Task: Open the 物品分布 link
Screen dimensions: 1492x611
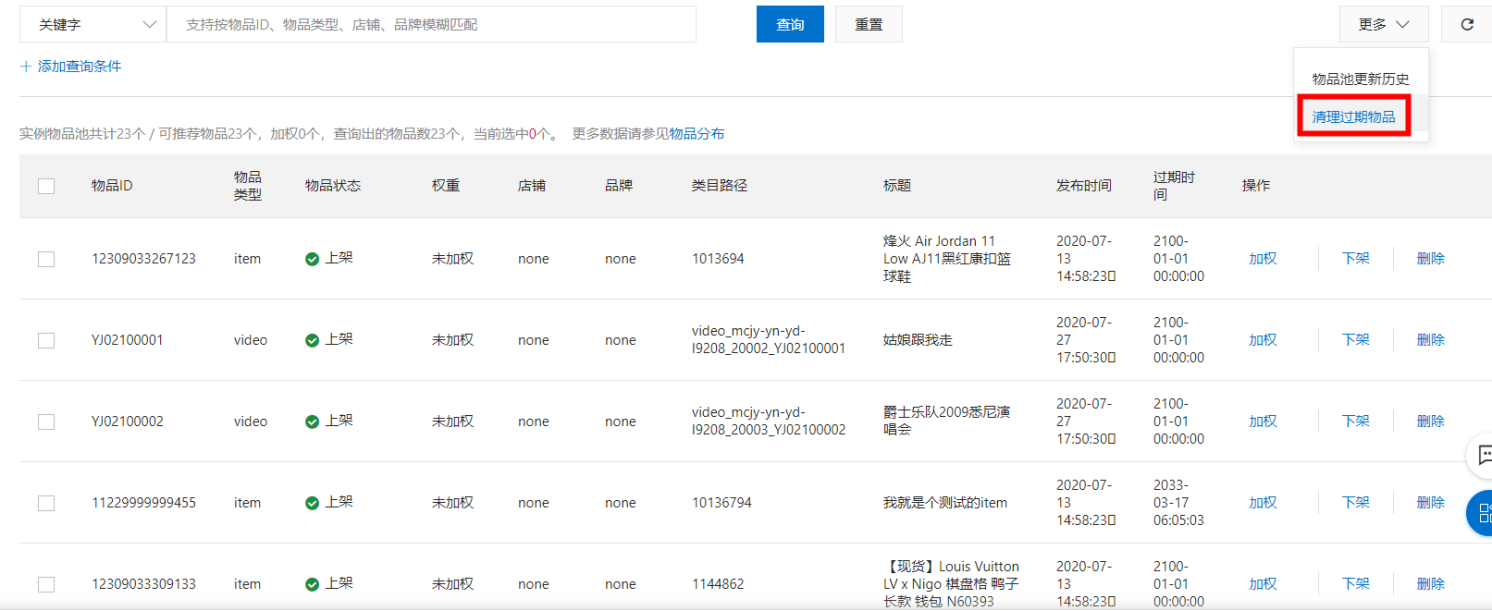Action: (x=697, y=134)
